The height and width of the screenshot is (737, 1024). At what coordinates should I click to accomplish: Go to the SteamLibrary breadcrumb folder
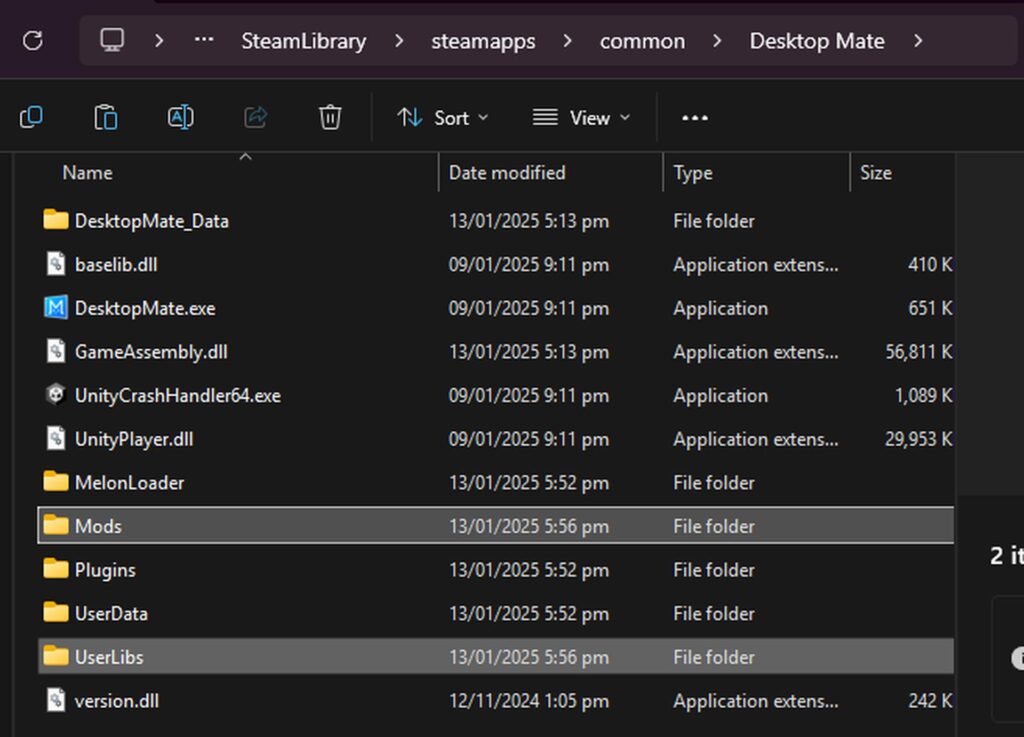(304, 41)
